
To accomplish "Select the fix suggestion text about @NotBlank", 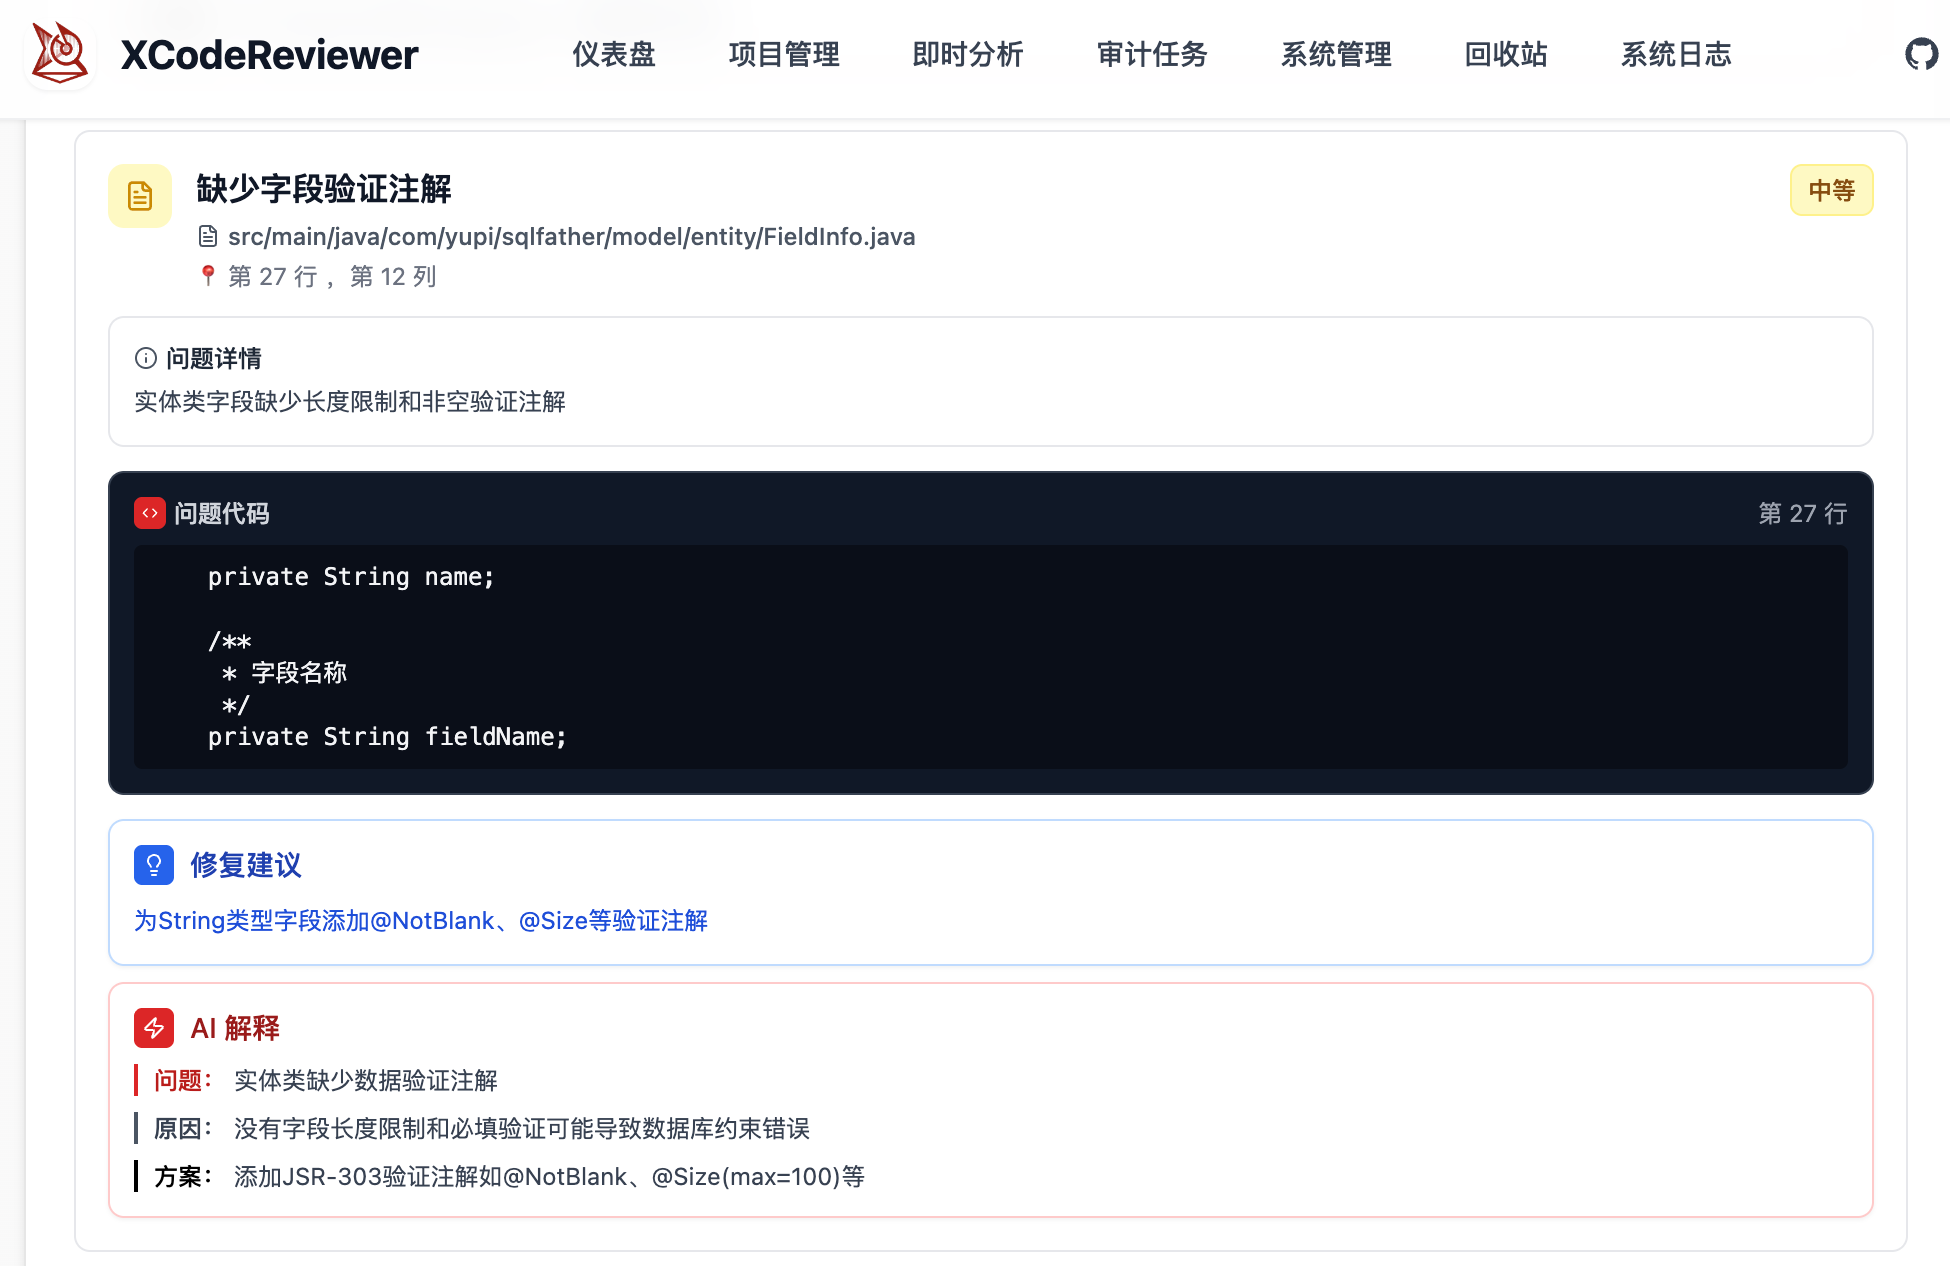I will pos(421,920).
